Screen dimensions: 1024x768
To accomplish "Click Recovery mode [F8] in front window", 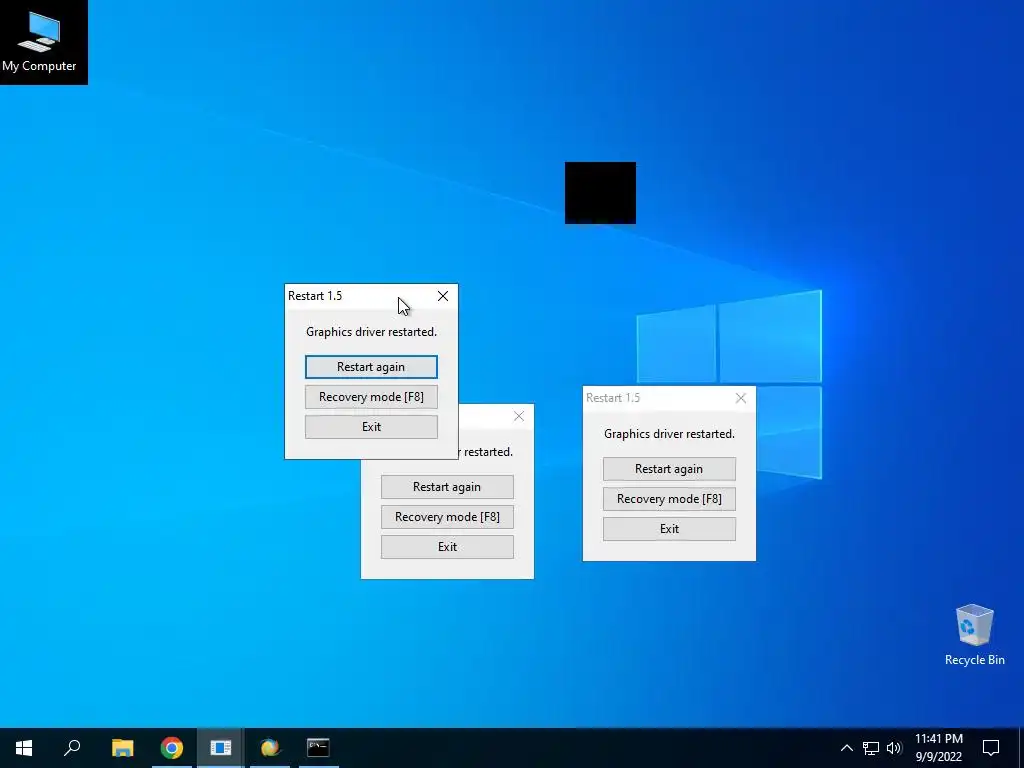I will point(371,397).
